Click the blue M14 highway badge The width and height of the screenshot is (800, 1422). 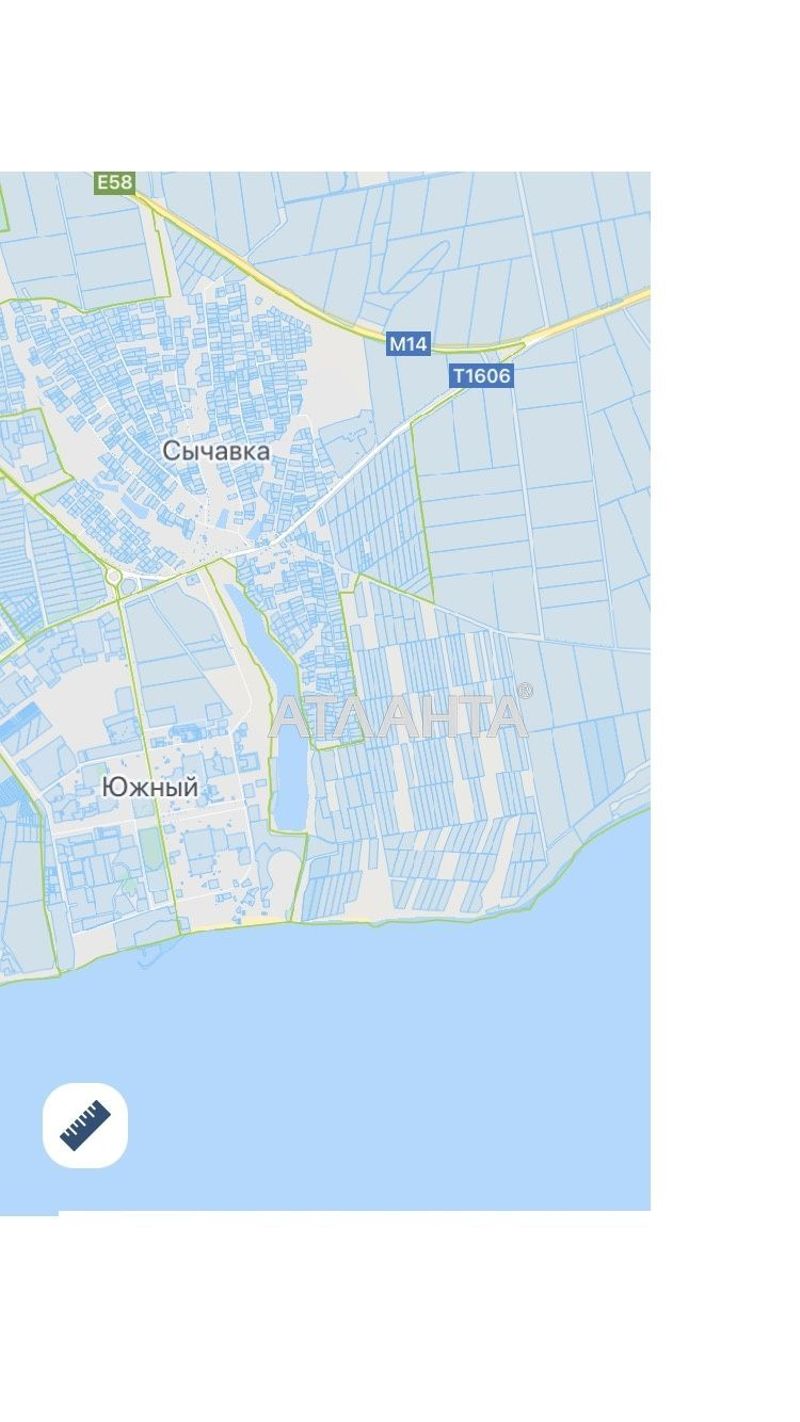tap(408, 344)
